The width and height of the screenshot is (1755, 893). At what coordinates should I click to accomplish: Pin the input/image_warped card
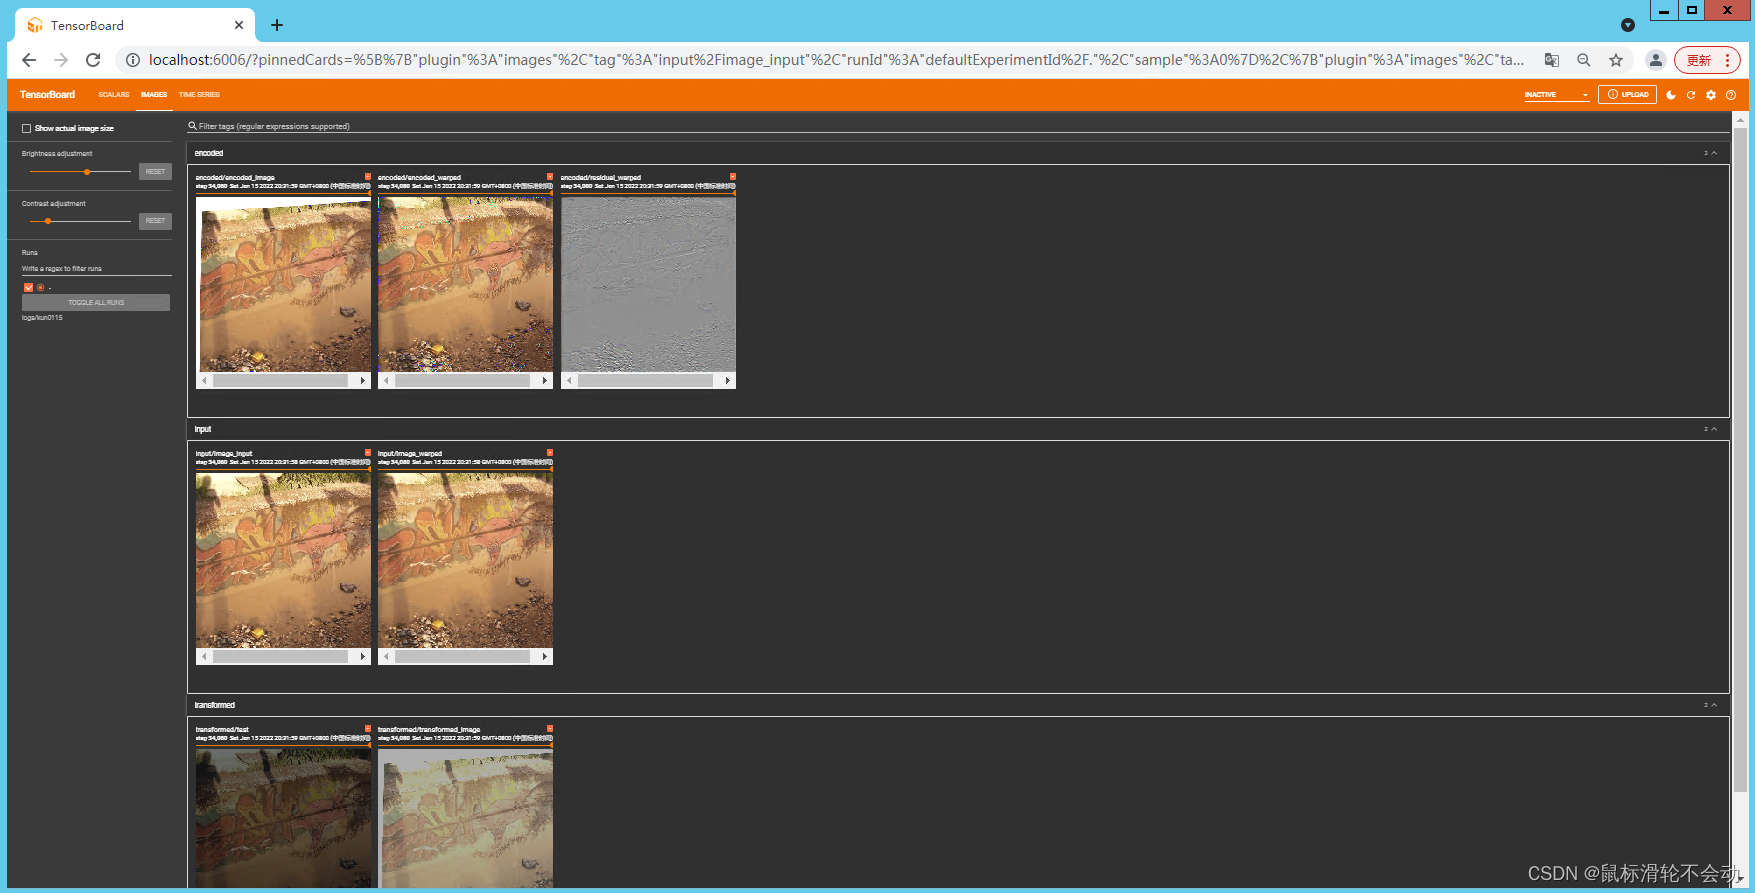coord(550,453)
